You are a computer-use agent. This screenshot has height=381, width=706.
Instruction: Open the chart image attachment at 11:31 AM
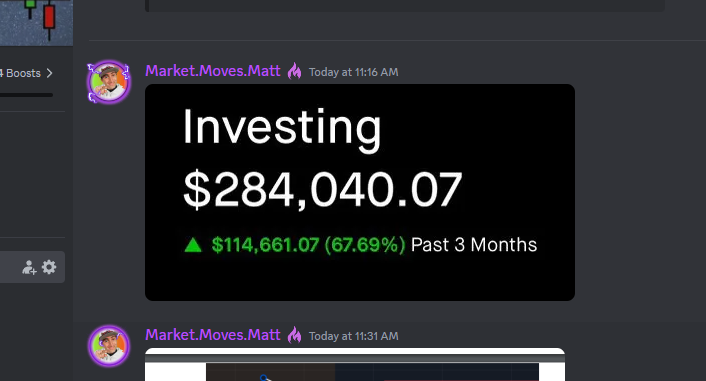pyautogui.click(x=355, y=364)
